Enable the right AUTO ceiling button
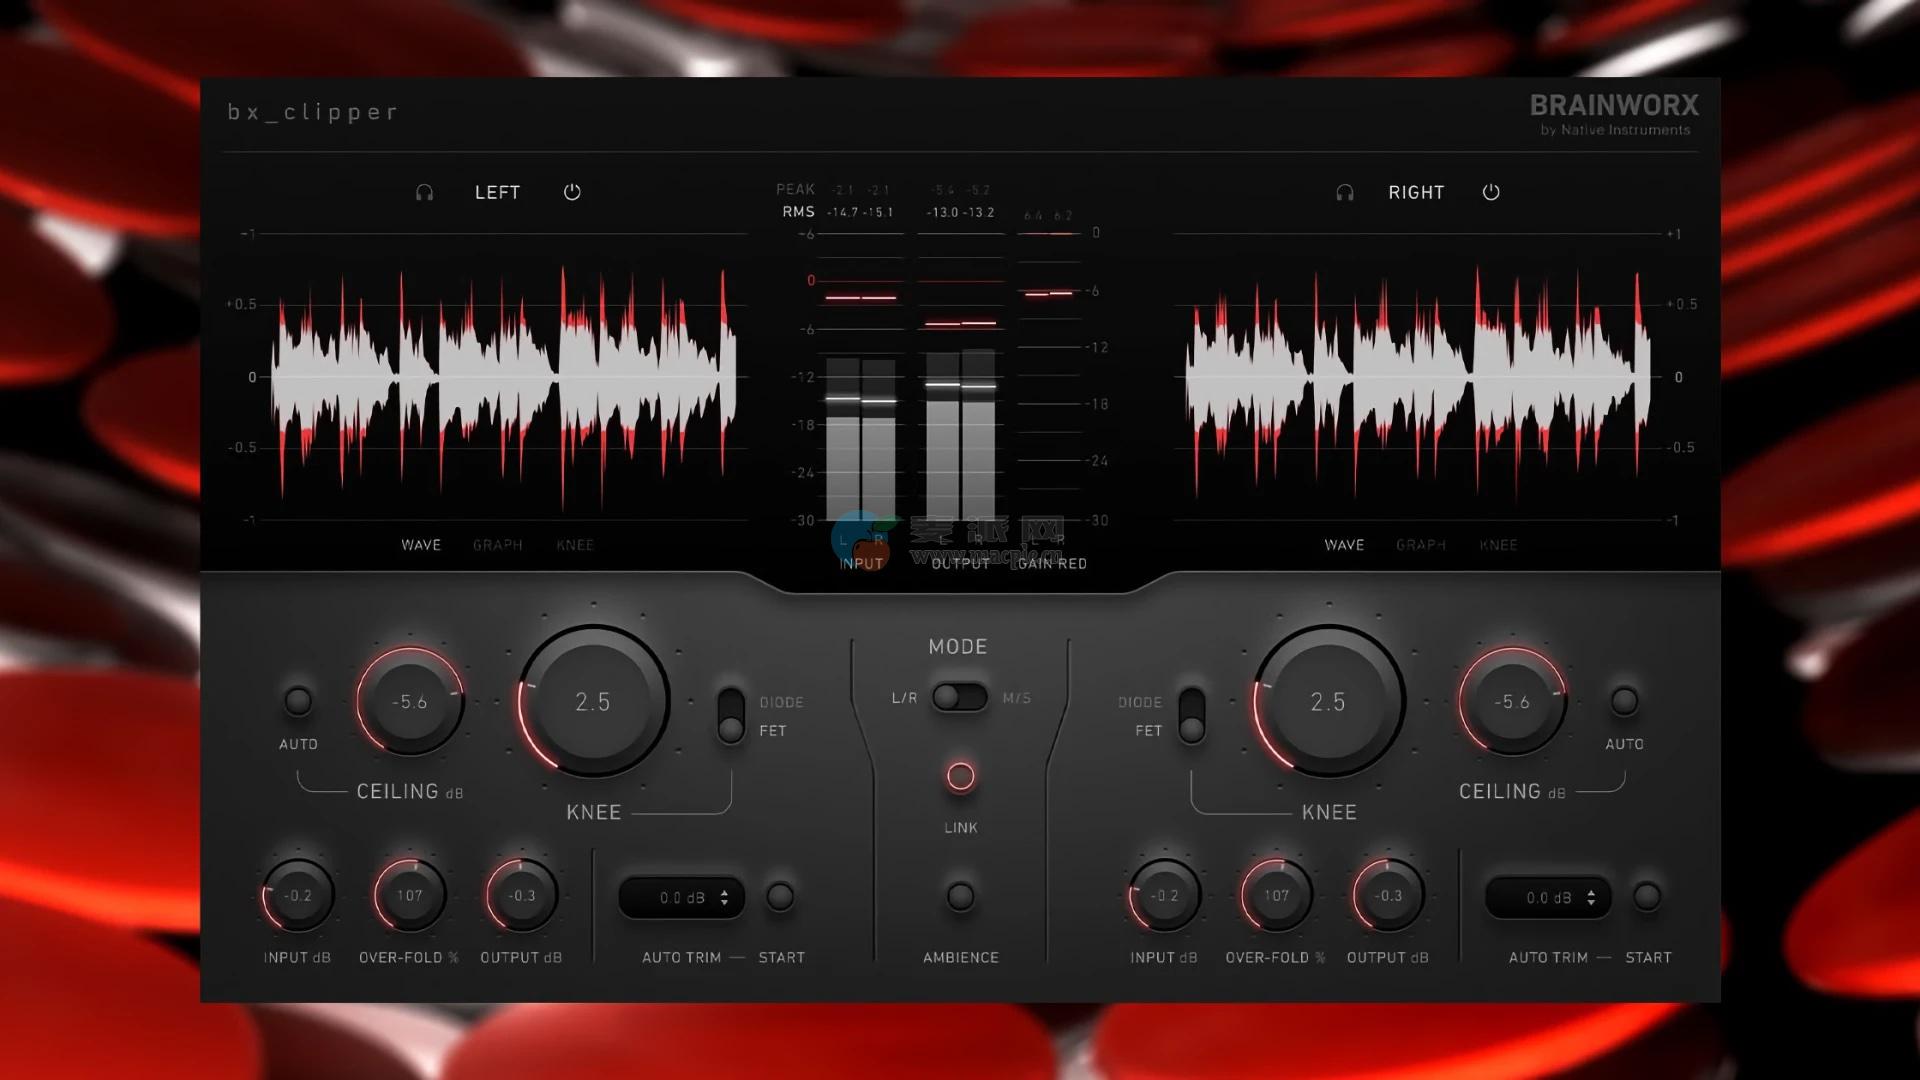The height and width of the screenshot is (1080, 1920). [x=1624, y=701]
